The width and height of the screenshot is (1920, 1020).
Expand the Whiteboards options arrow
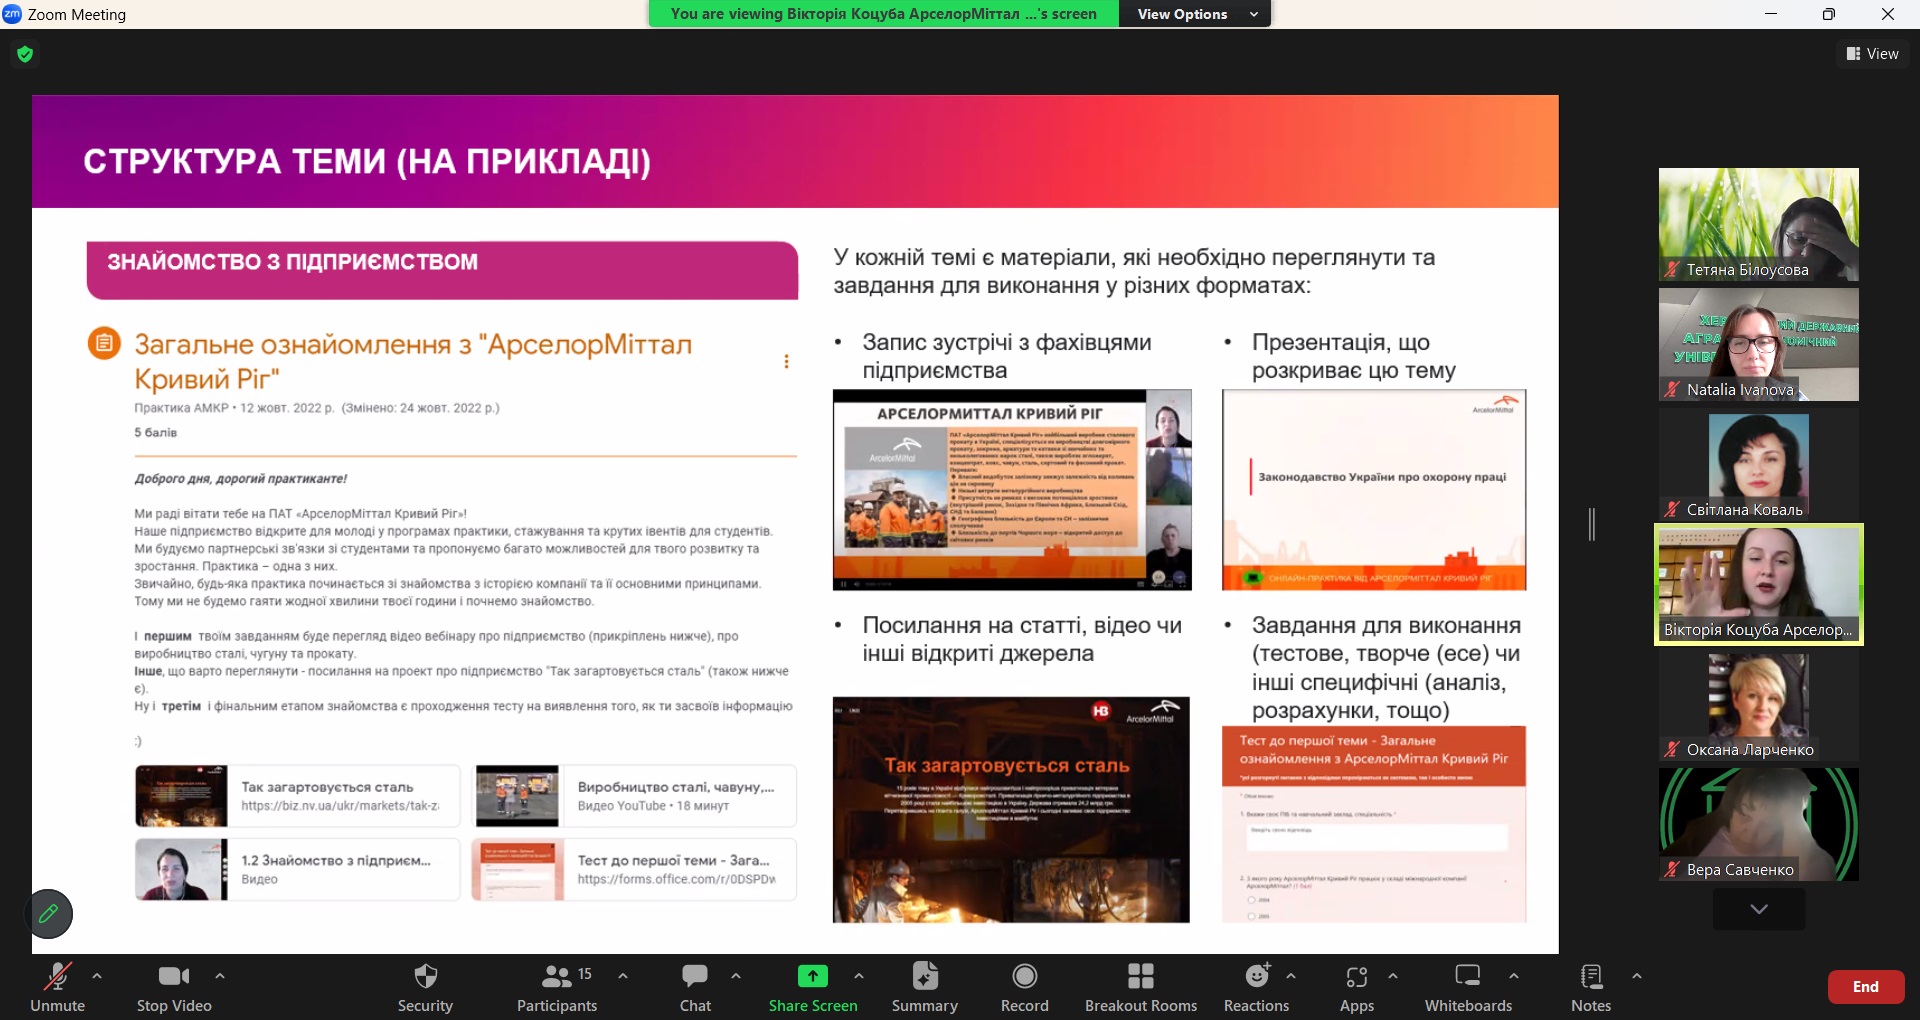coord(1514,976)
